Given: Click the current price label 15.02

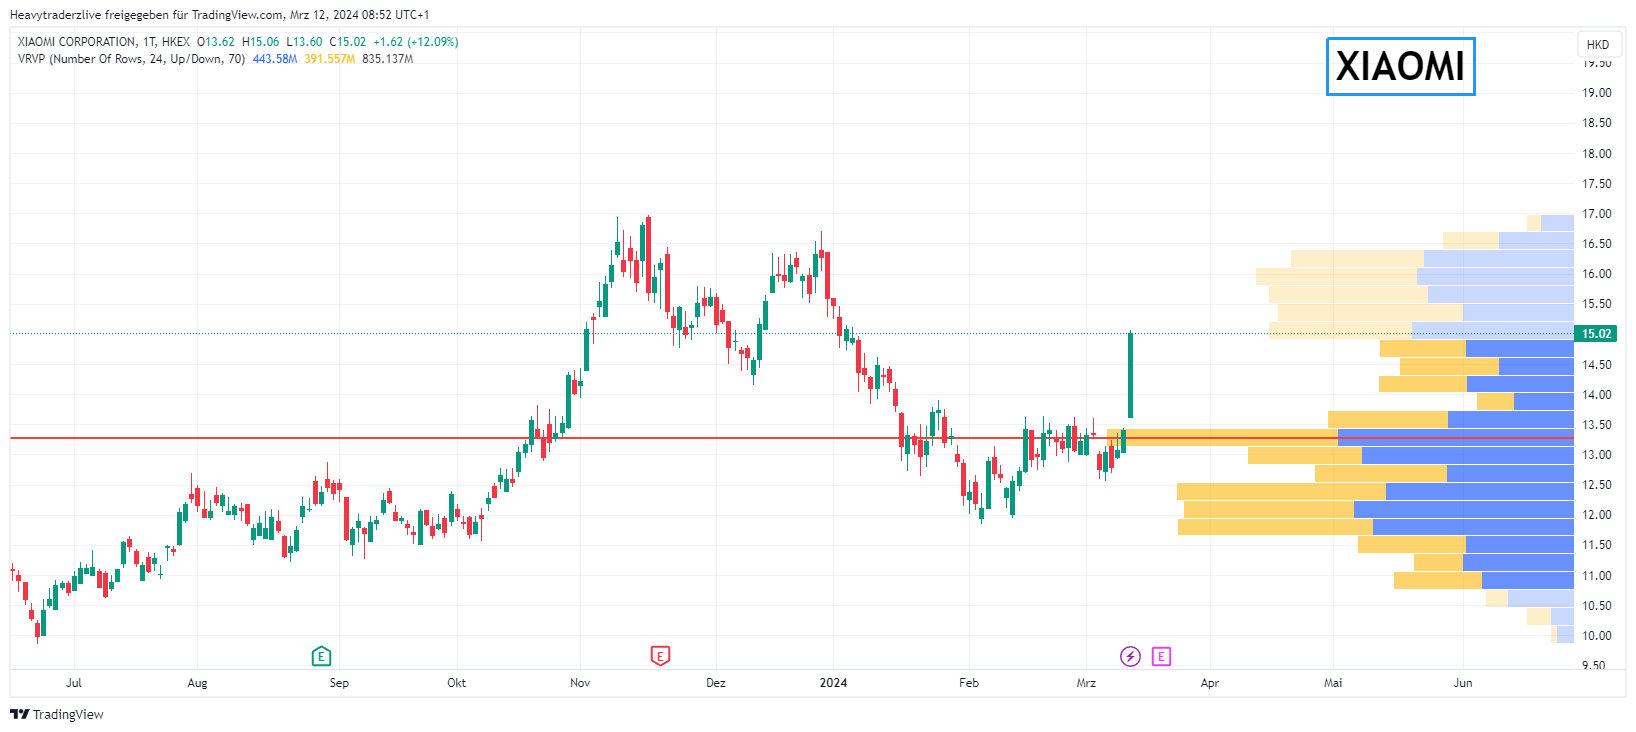Looking at the screenshot, I should coord(1597,334).
